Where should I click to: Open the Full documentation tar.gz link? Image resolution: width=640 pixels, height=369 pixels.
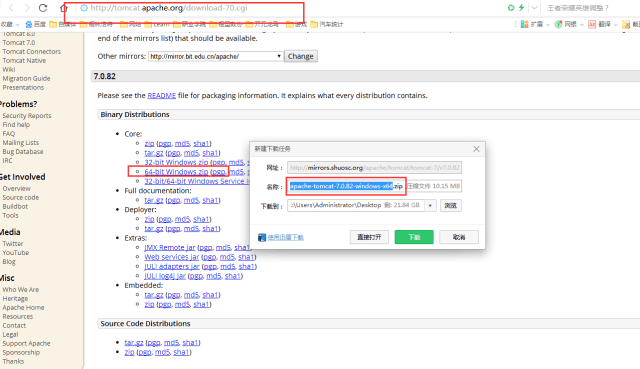click(154, 200)
